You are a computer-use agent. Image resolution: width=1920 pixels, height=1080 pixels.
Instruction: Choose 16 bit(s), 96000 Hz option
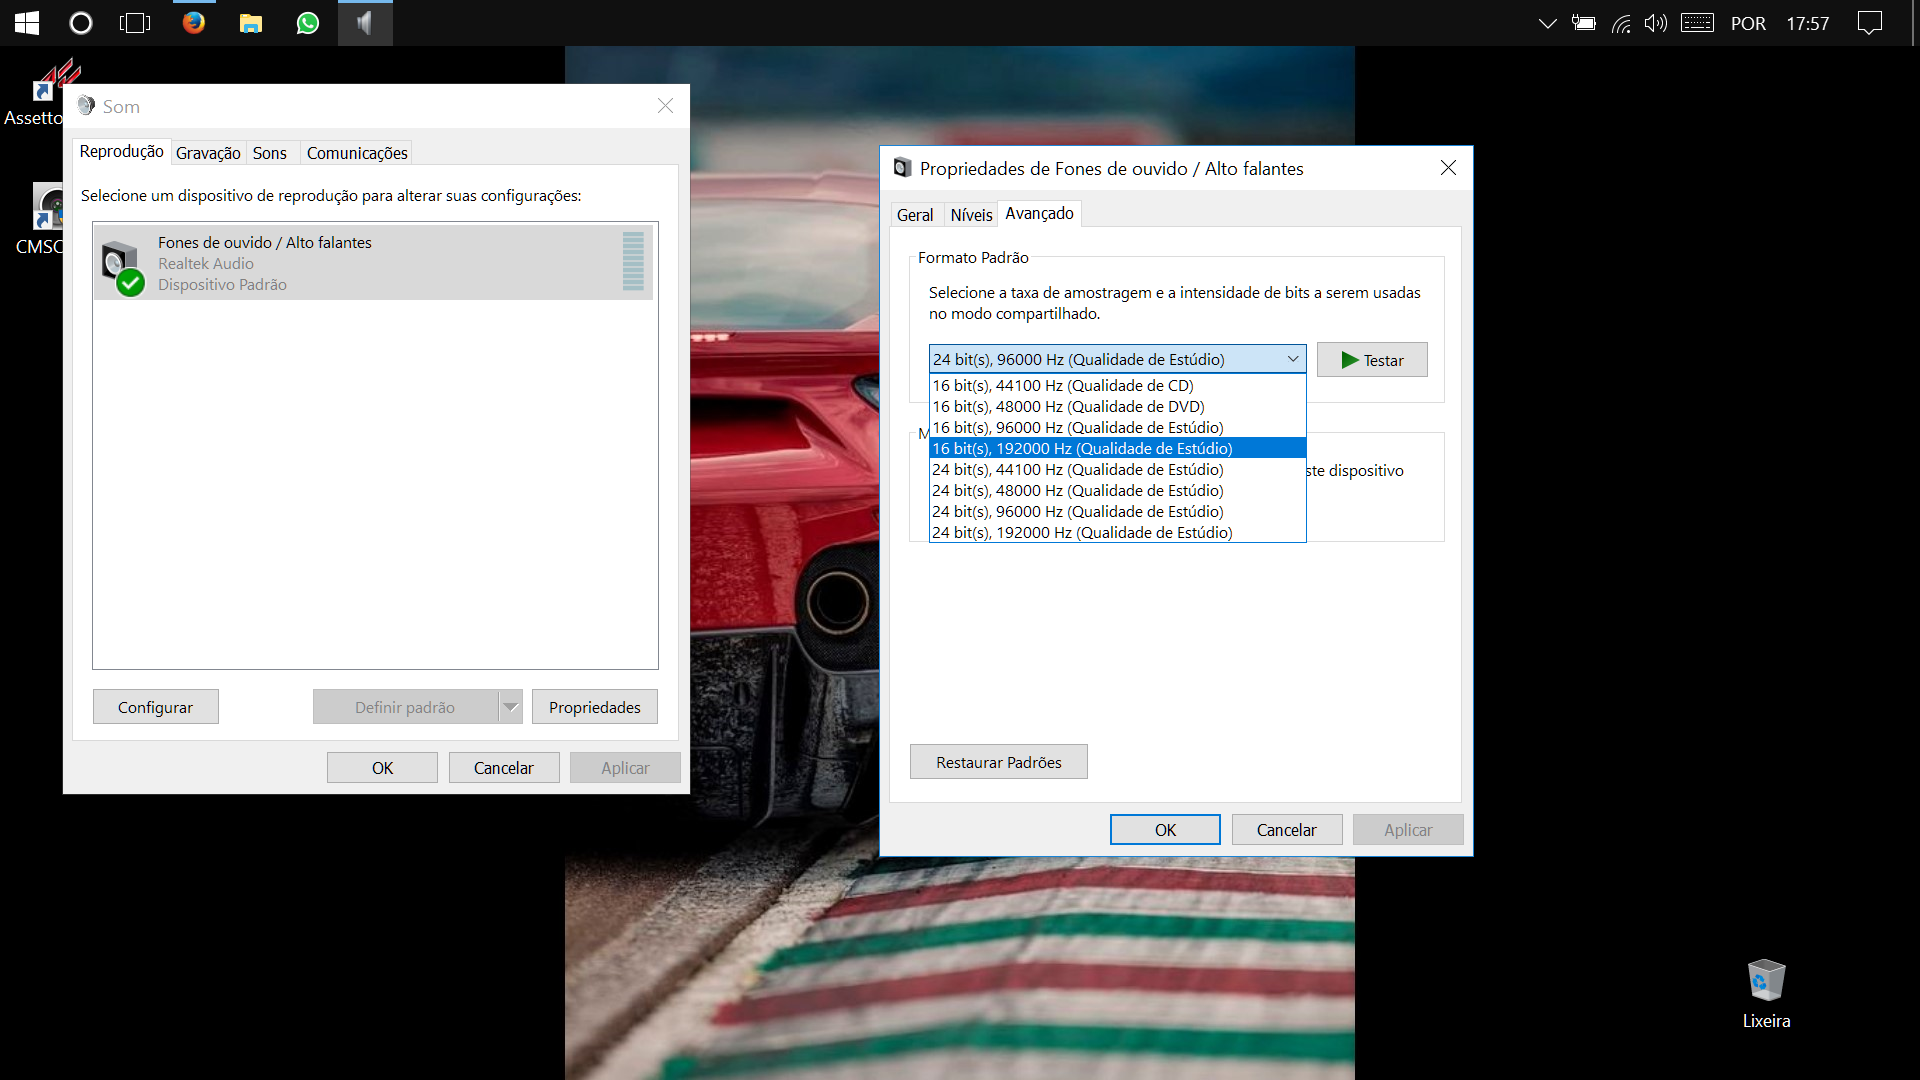coord(1118,427)
